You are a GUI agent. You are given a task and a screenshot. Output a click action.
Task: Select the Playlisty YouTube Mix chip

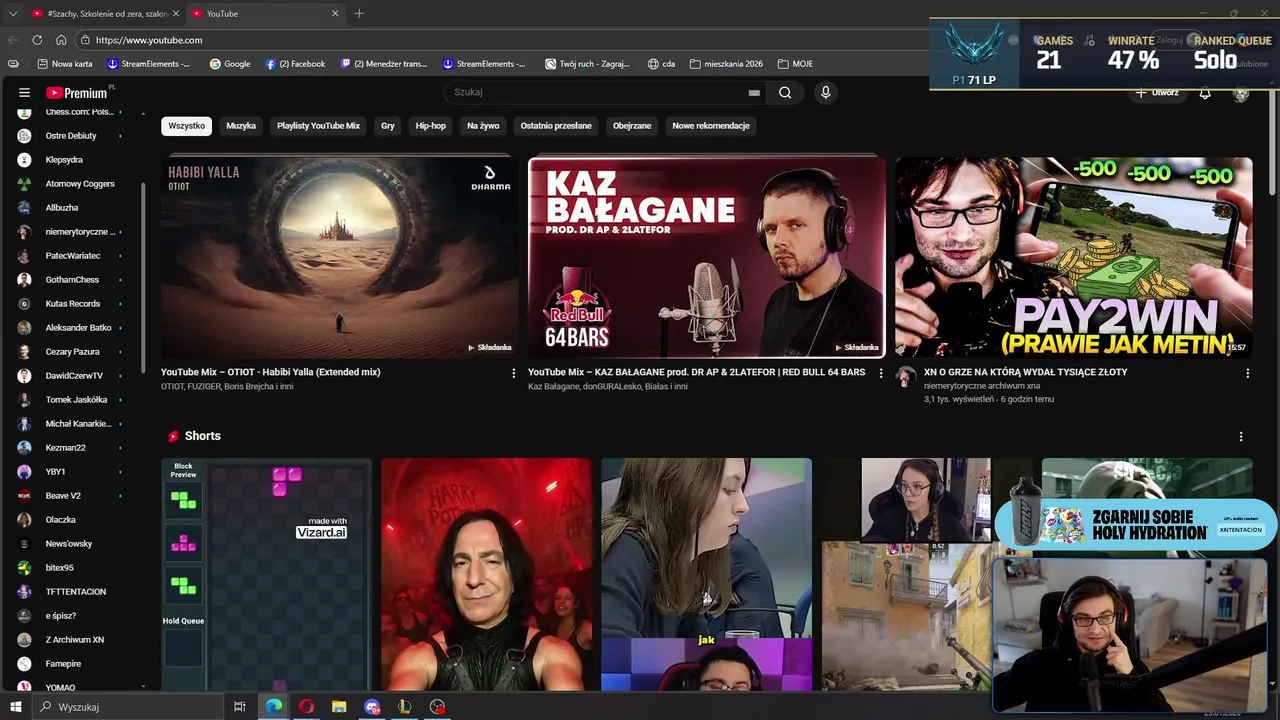318,126
